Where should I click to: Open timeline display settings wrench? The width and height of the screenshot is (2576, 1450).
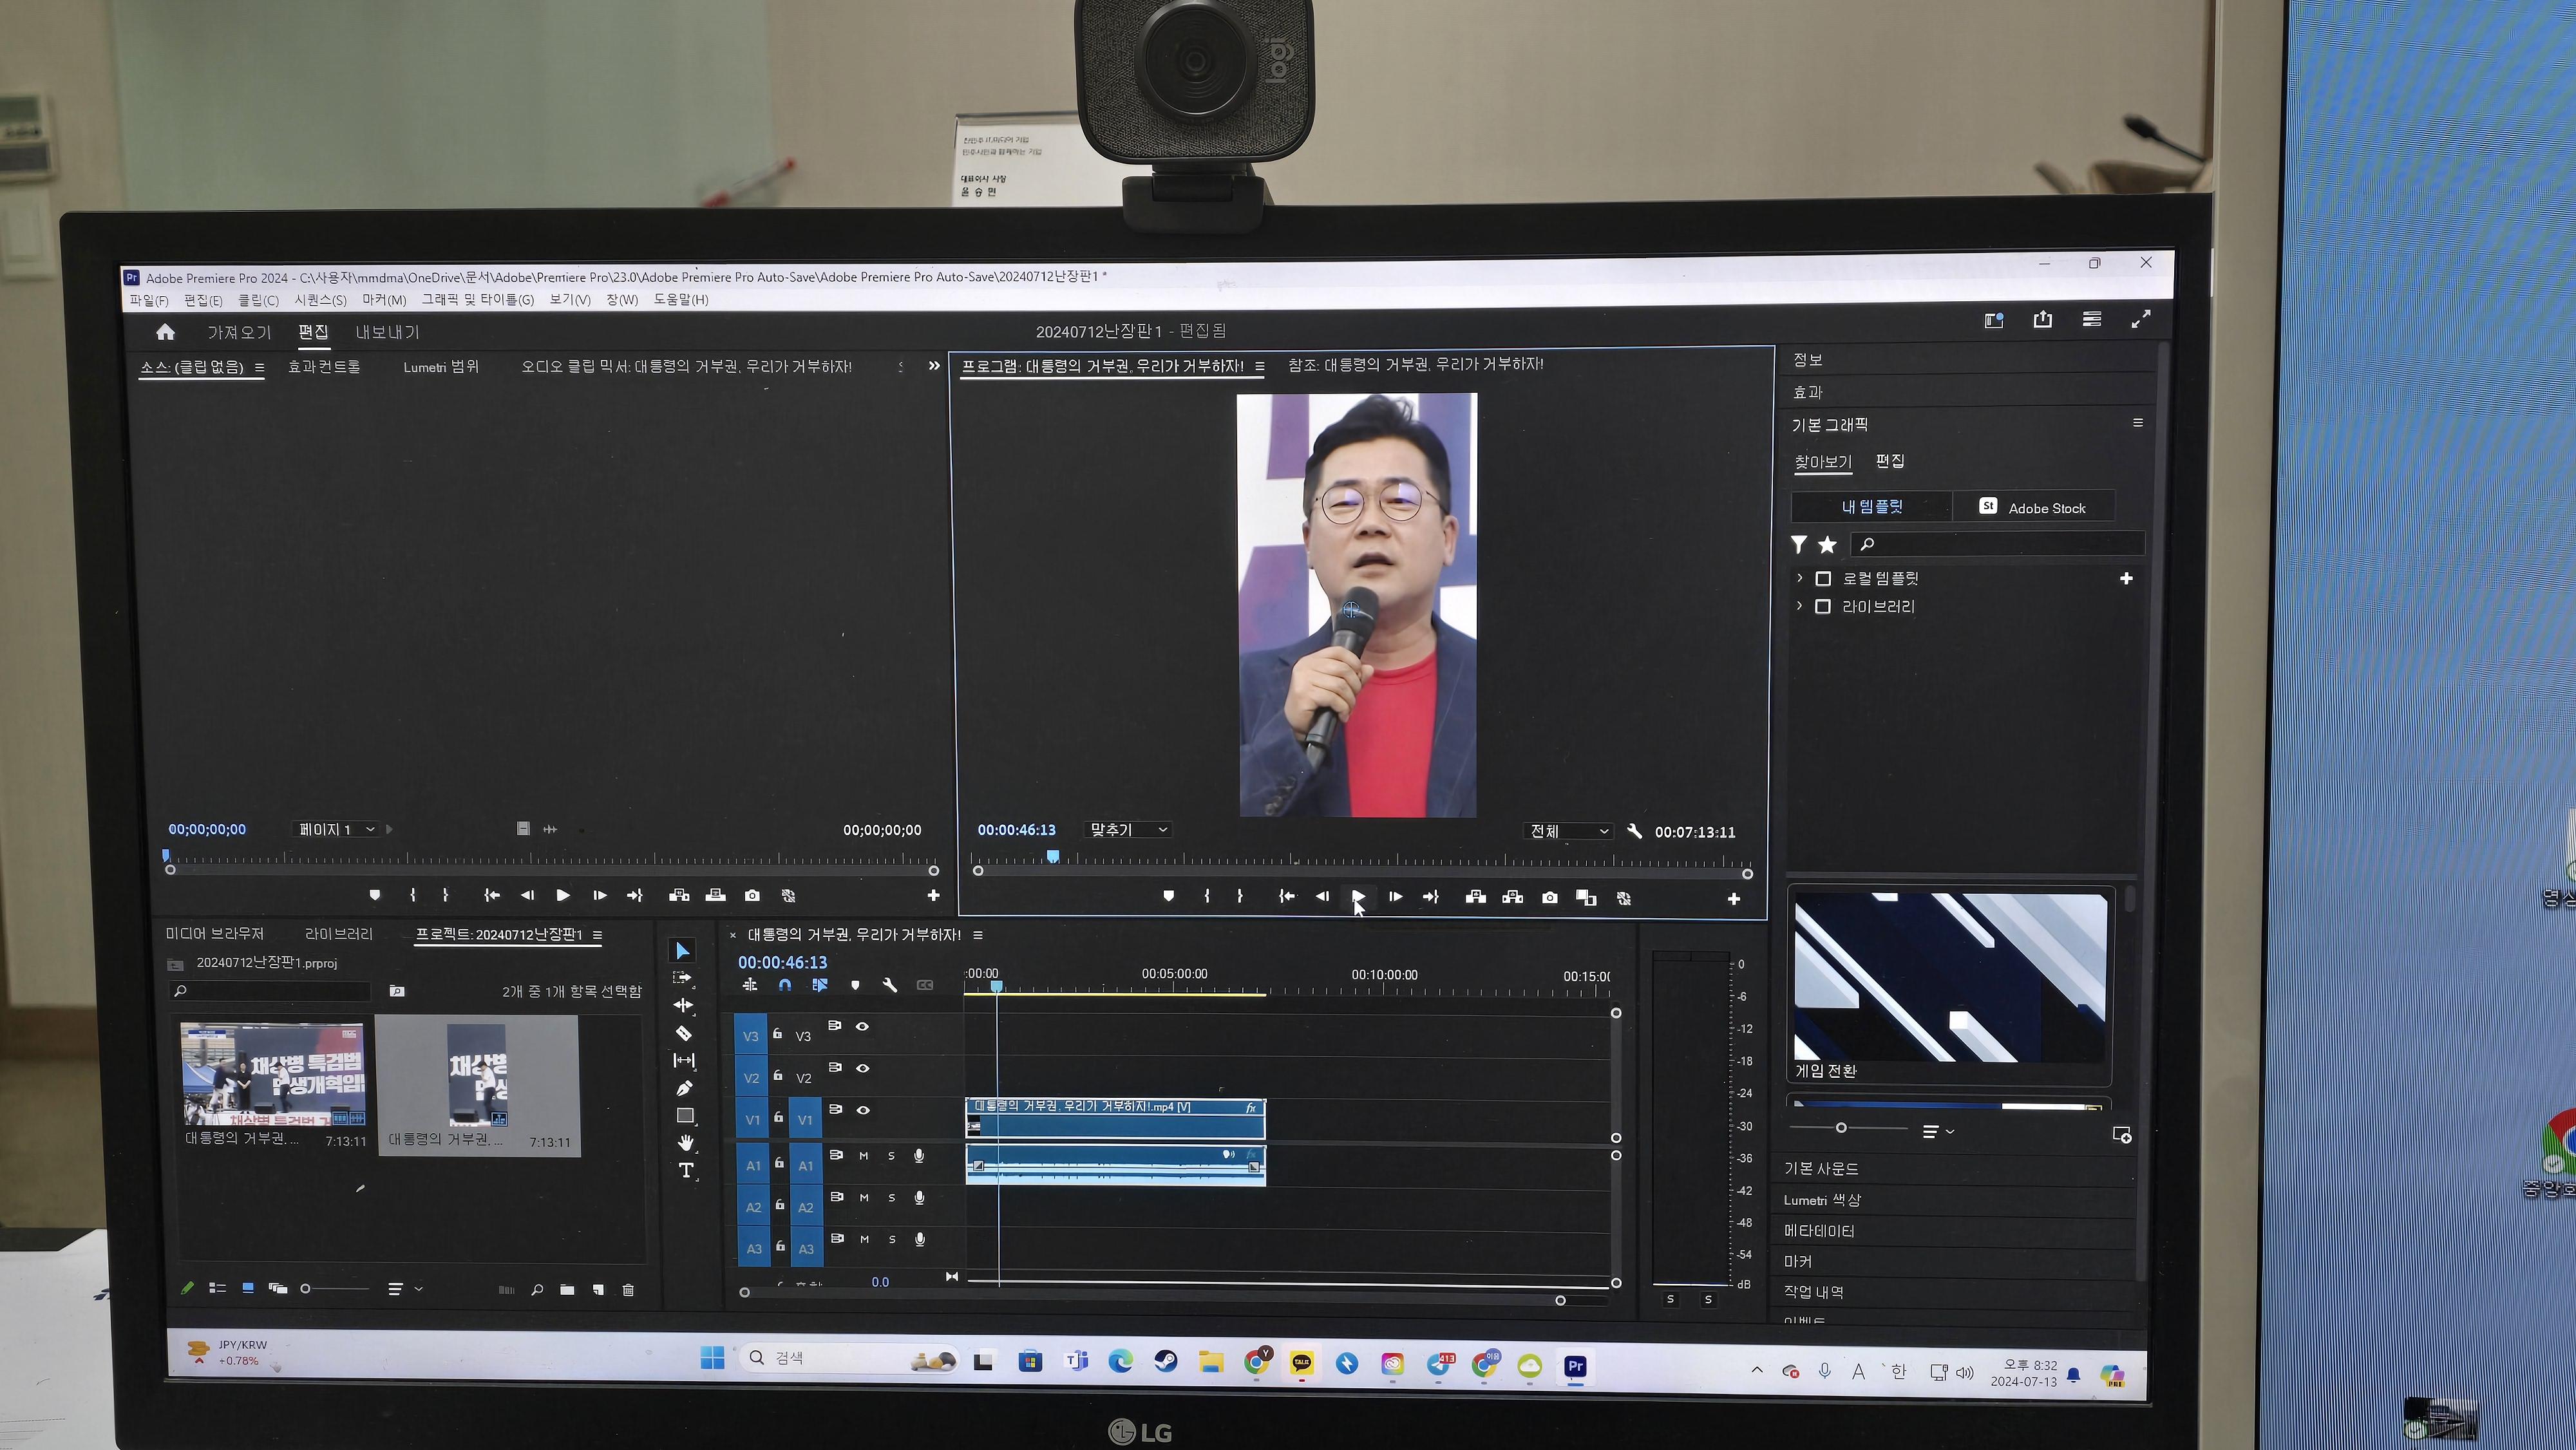890,985
